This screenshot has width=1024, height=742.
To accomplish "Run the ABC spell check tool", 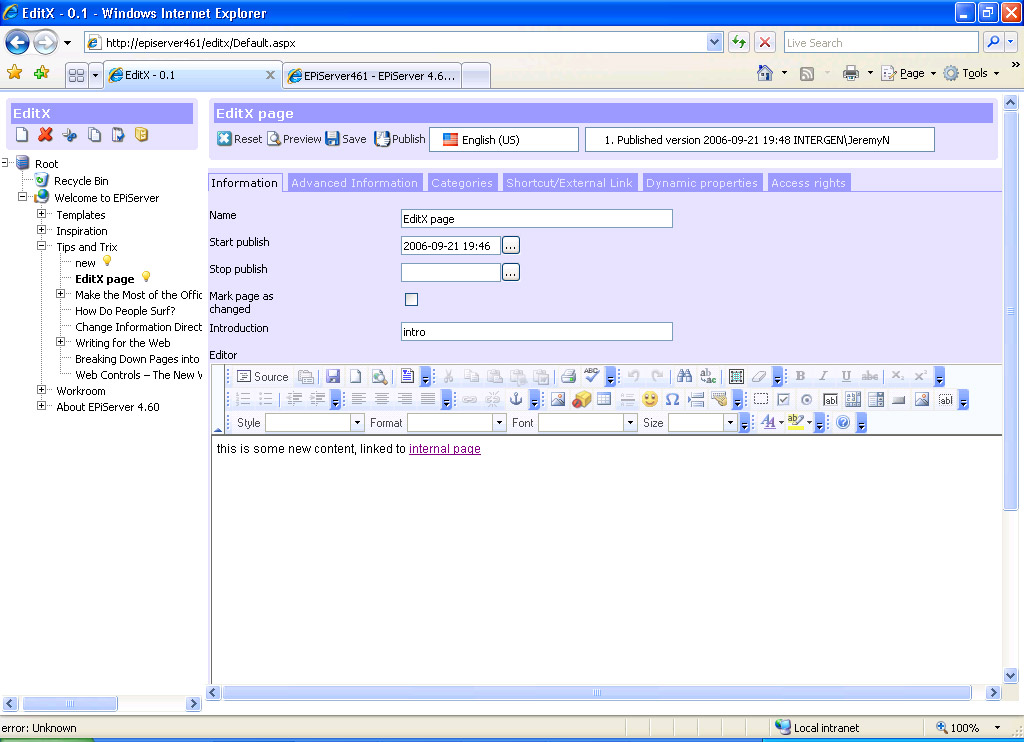I will (592, 376).
